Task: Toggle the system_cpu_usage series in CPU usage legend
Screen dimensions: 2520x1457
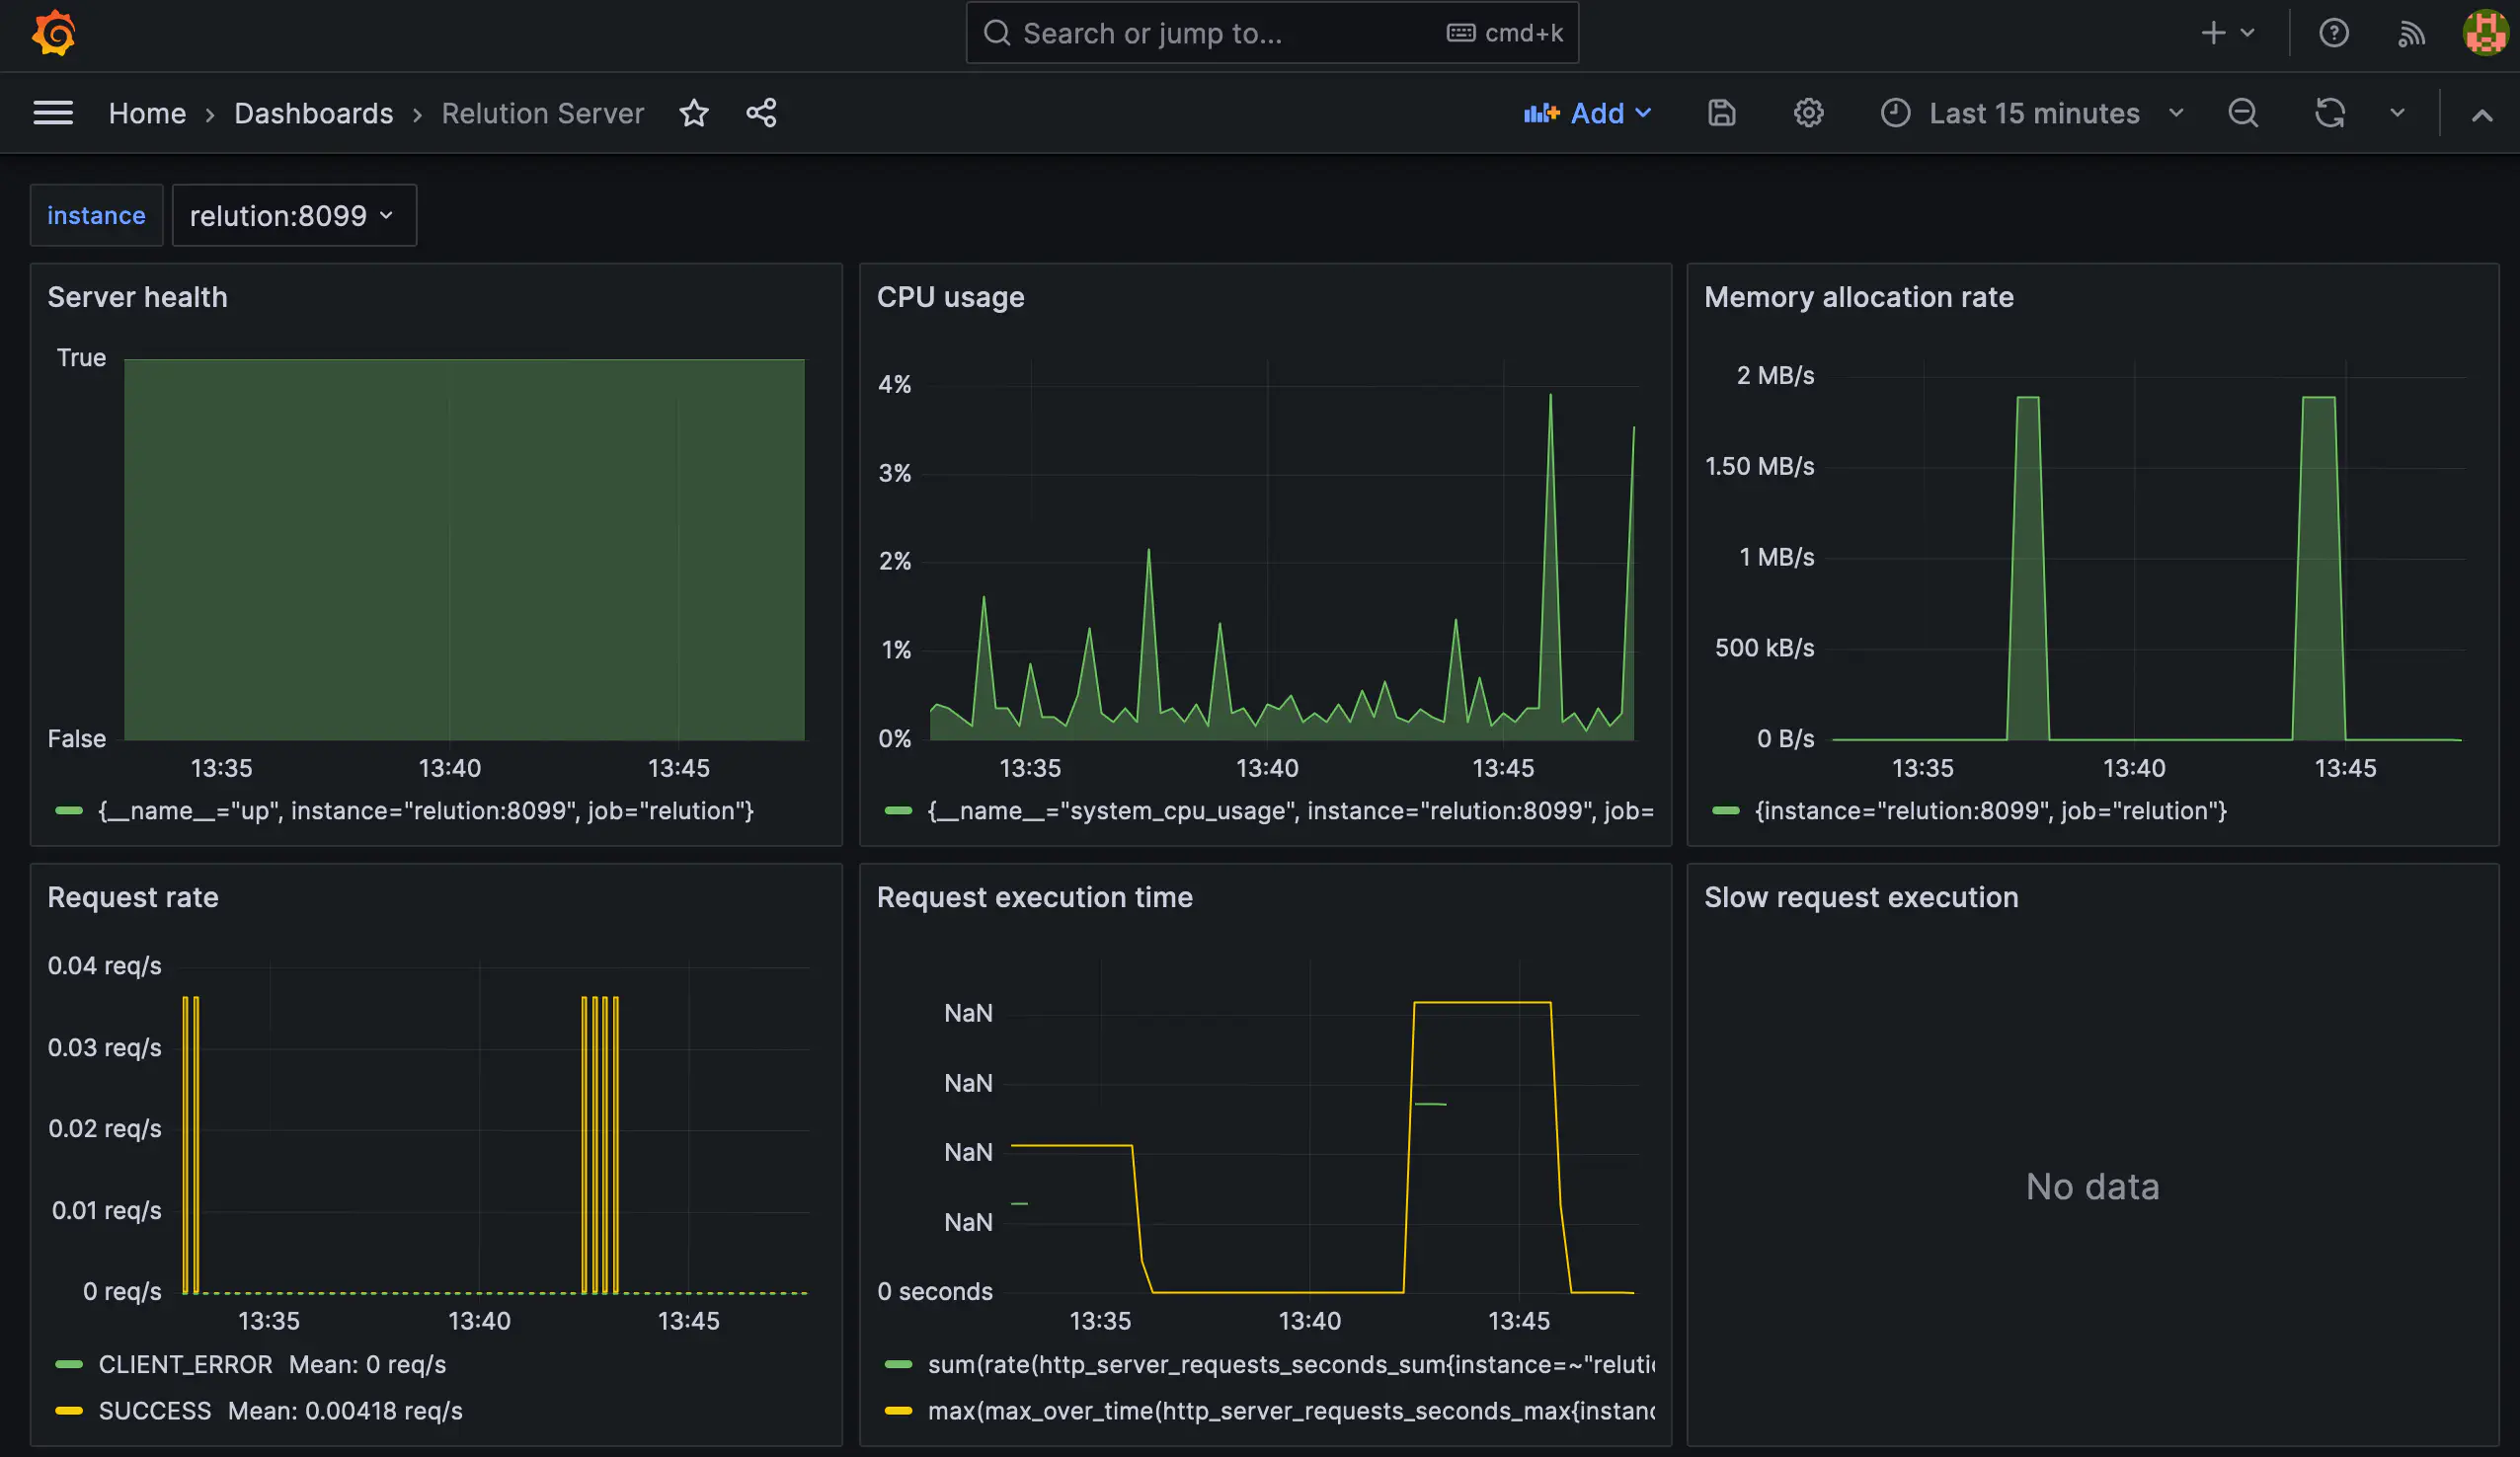Action: tap(1290, 811)
